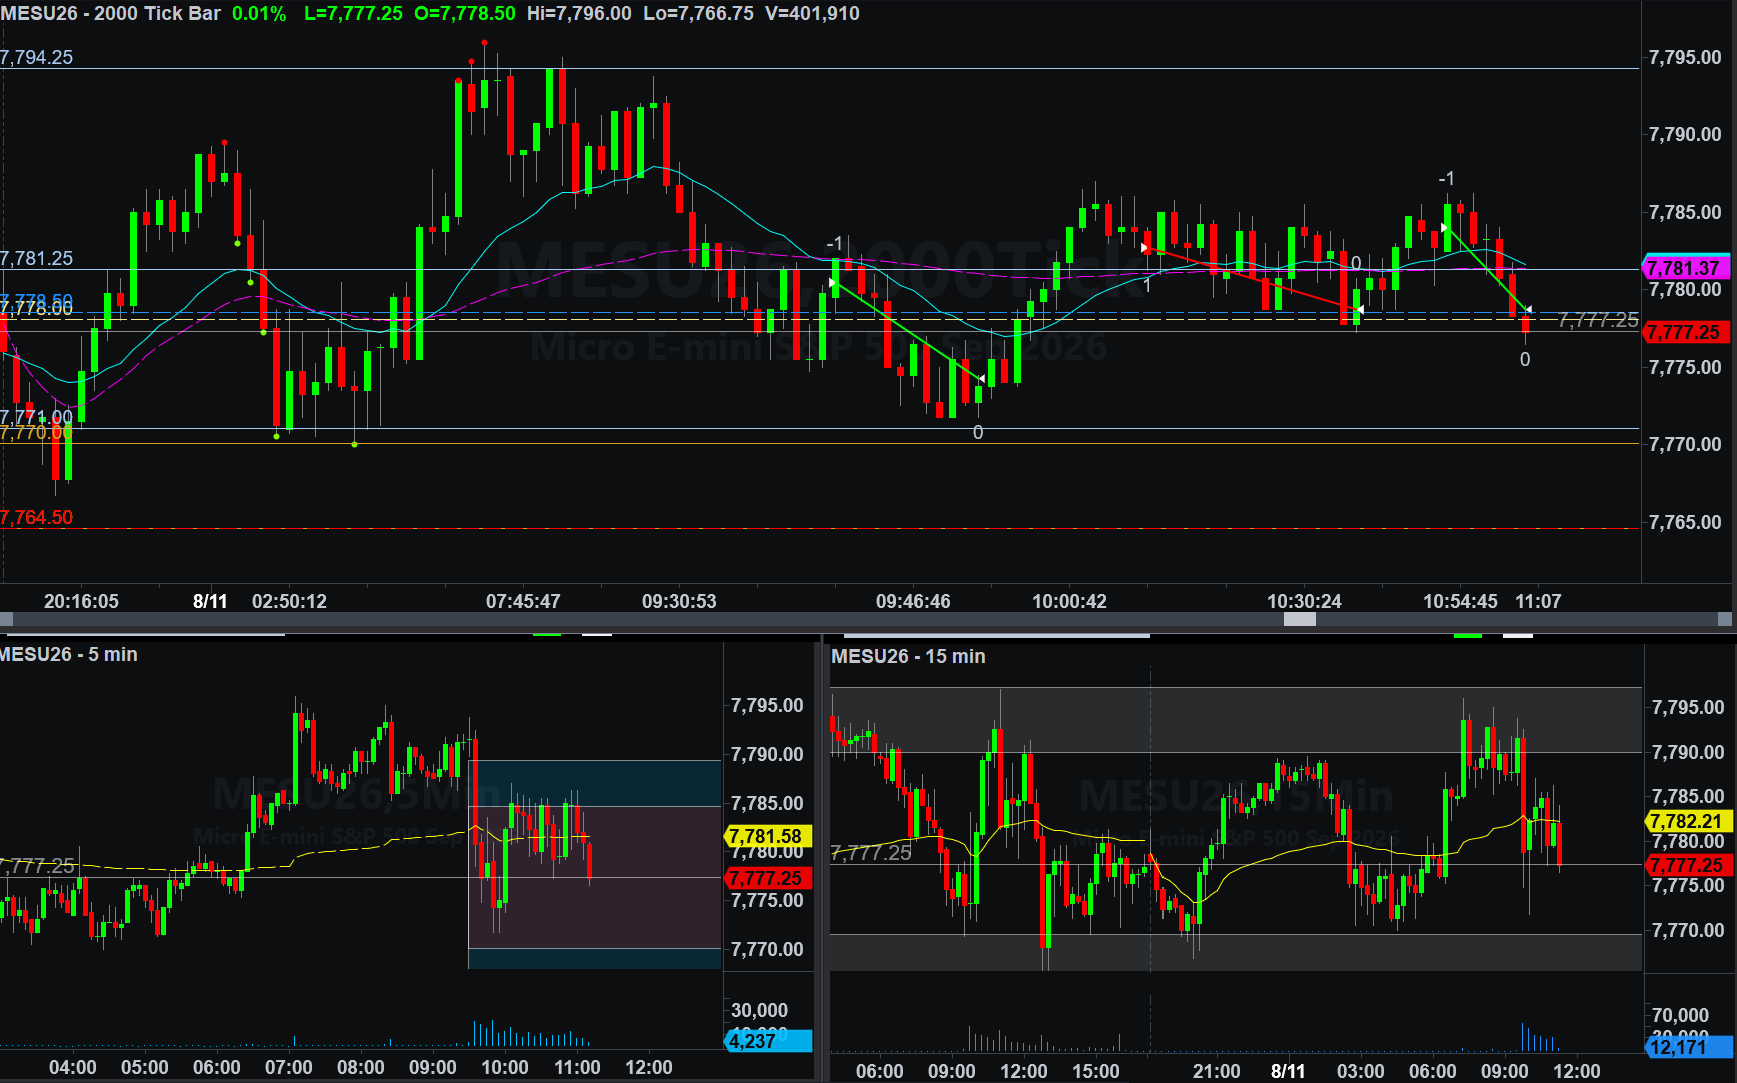Screen dimensions: 1737x1083
Task: Click the 7,795.00 label on the tick chart price axis
Action: pyautogui.click(x=1685, y=57)
